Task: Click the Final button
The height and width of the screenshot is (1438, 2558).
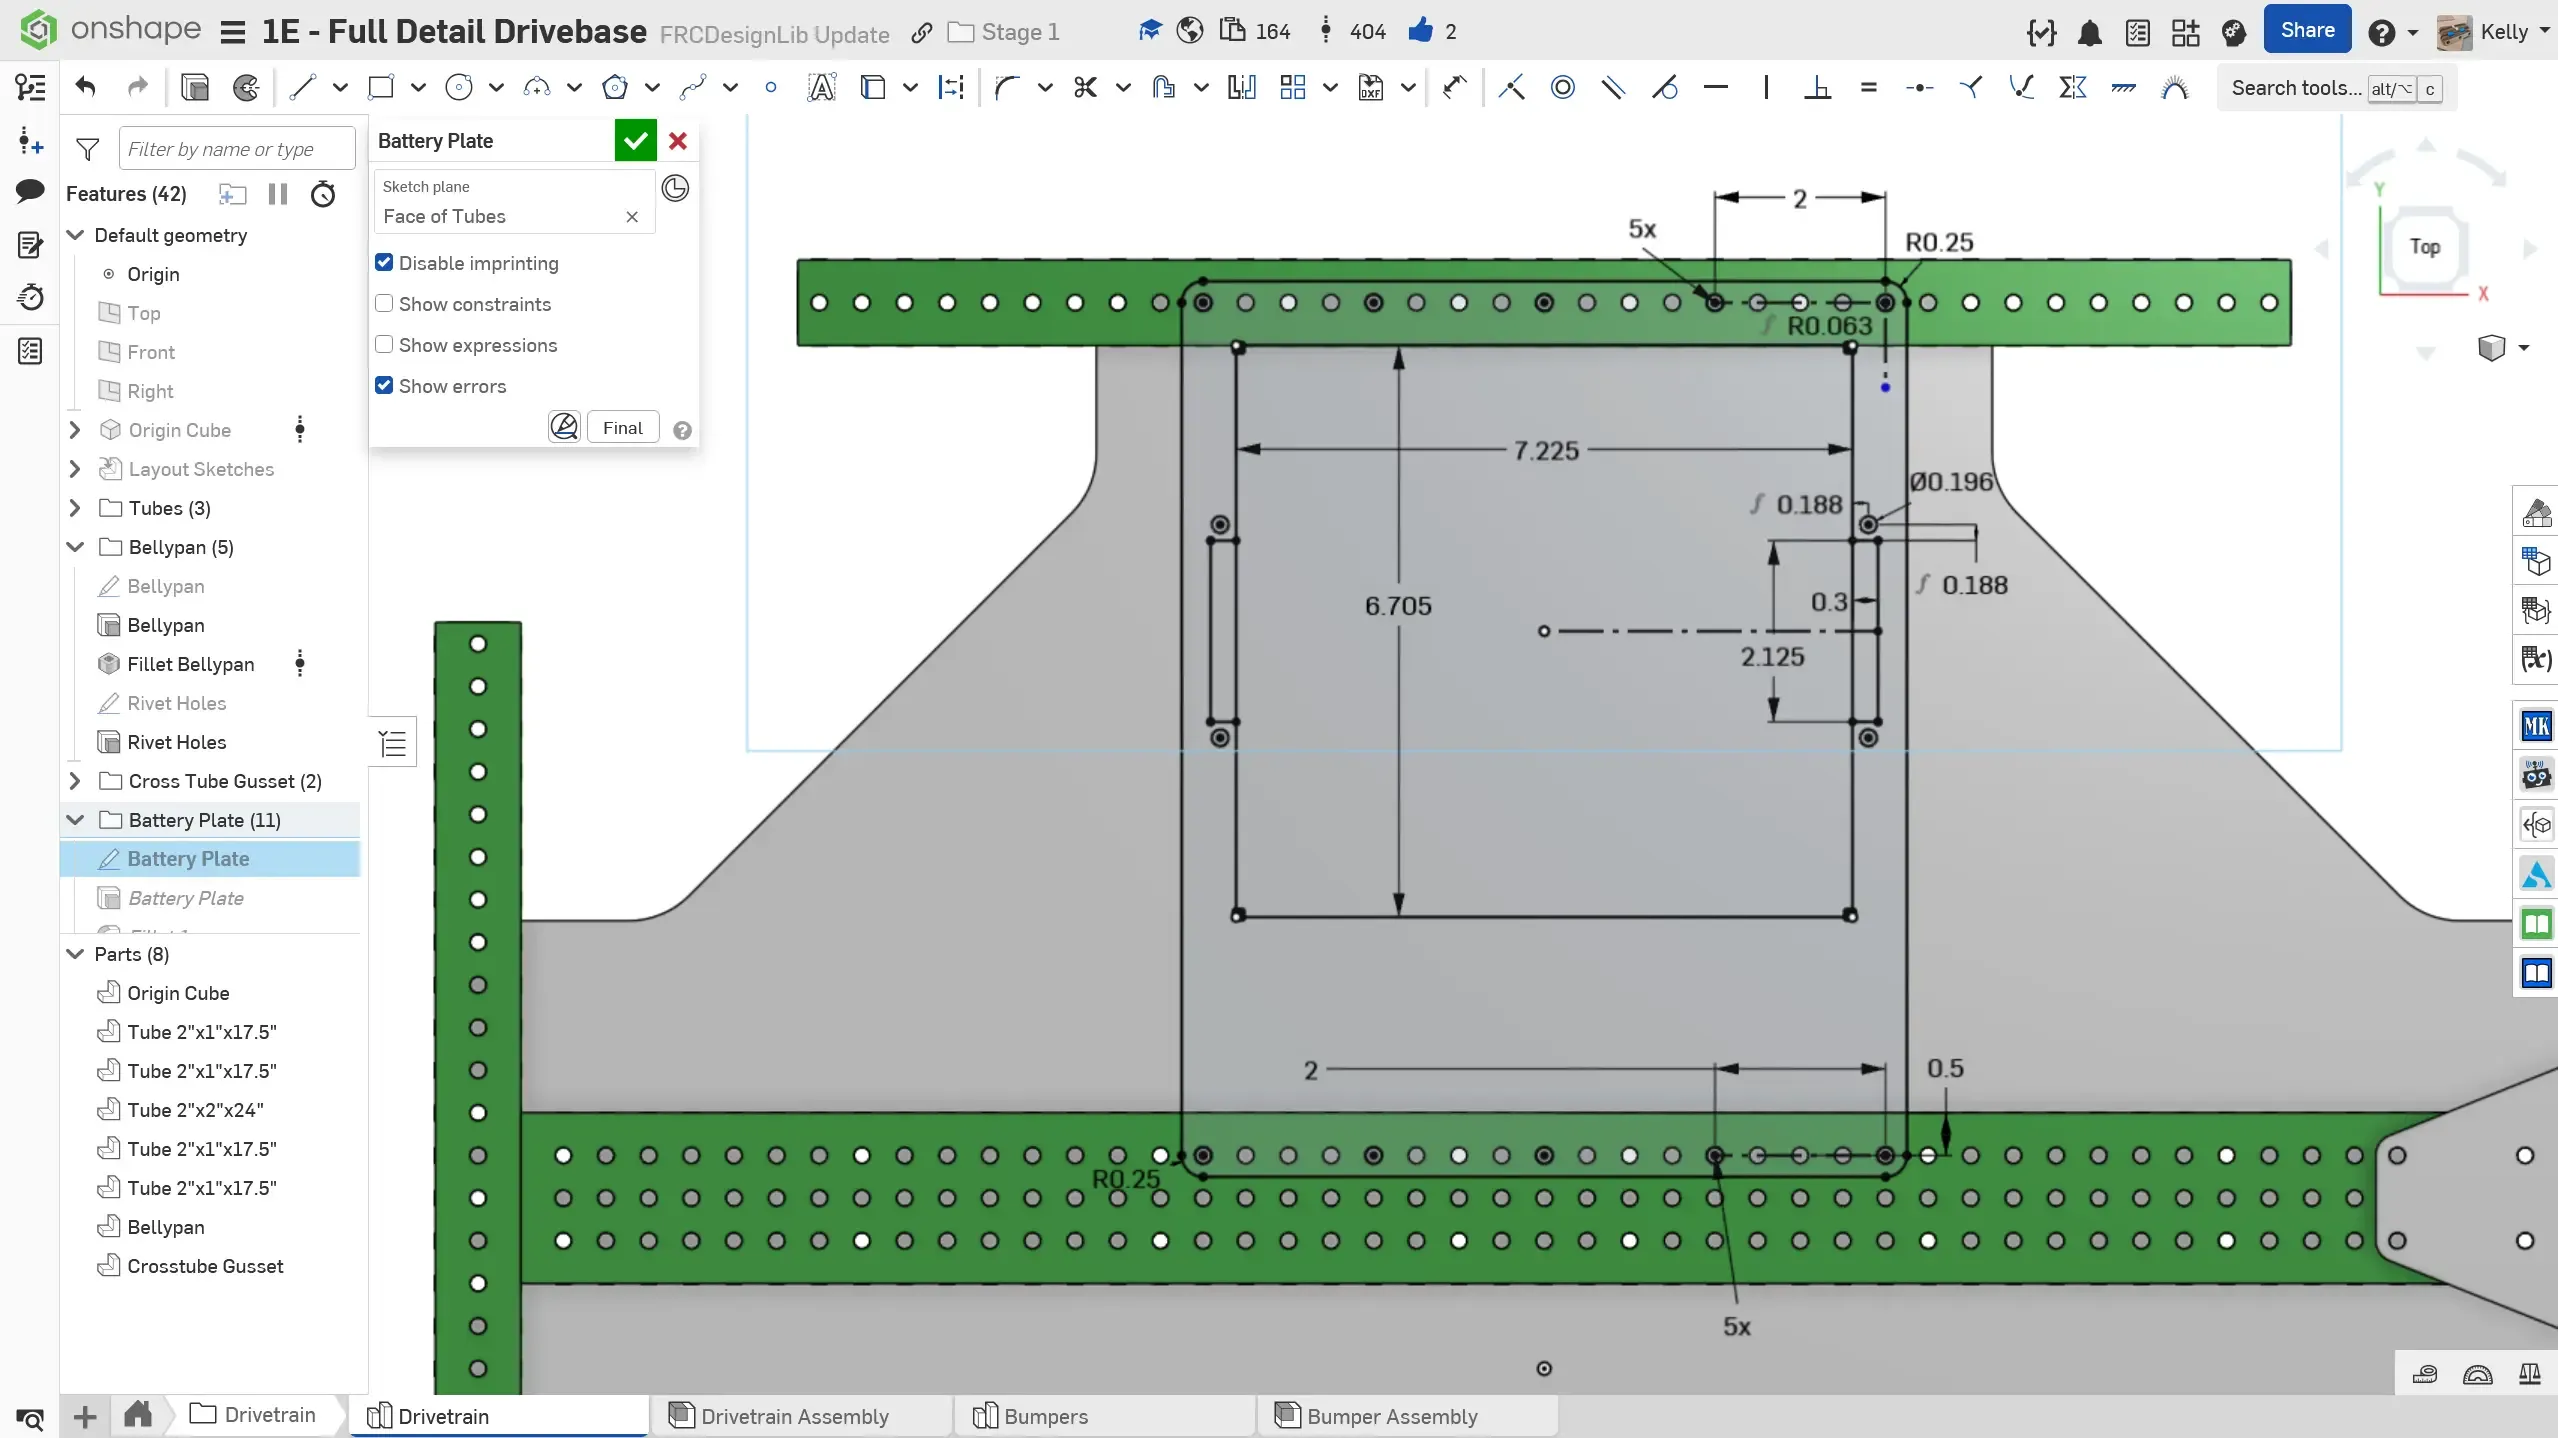Action: tap(622, 428)
